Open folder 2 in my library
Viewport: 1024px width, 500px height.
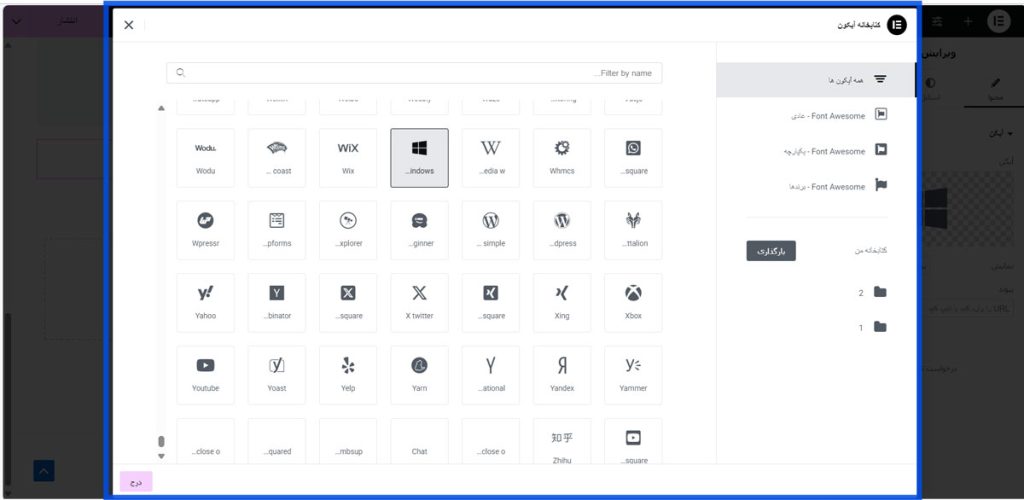pos(872,292)
